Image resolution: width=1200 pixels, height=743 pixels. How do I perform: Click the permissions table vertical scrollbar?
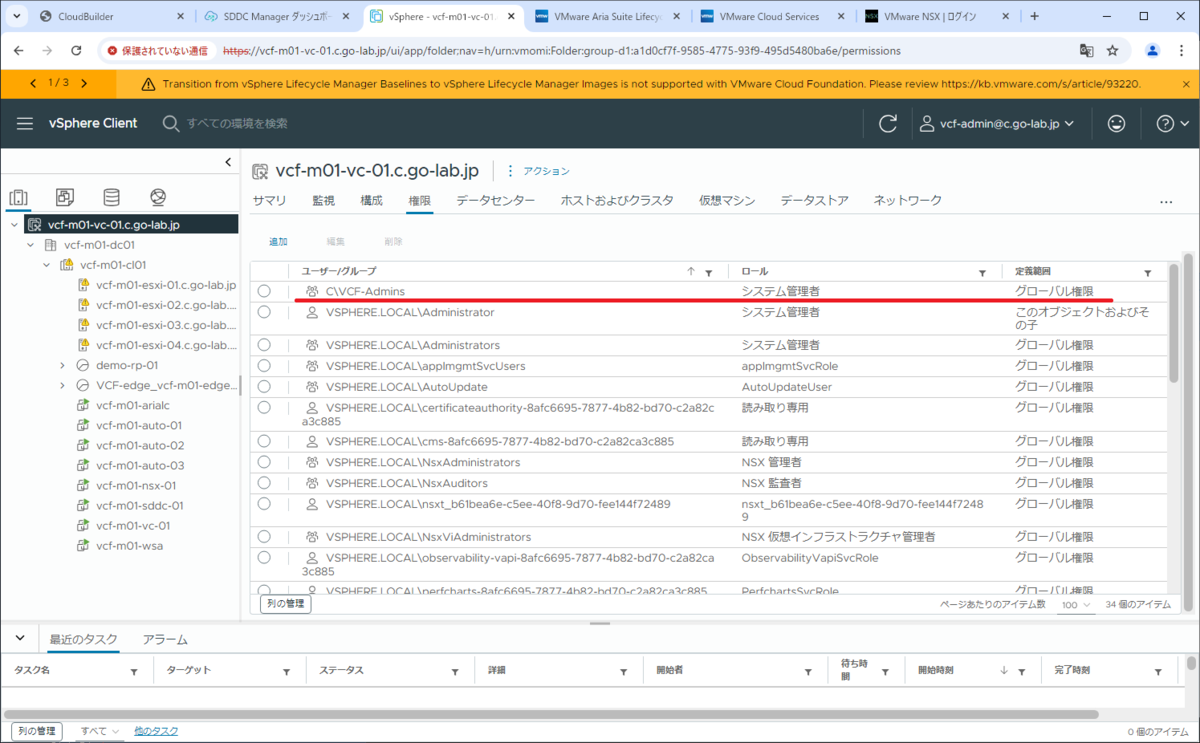1174,322
